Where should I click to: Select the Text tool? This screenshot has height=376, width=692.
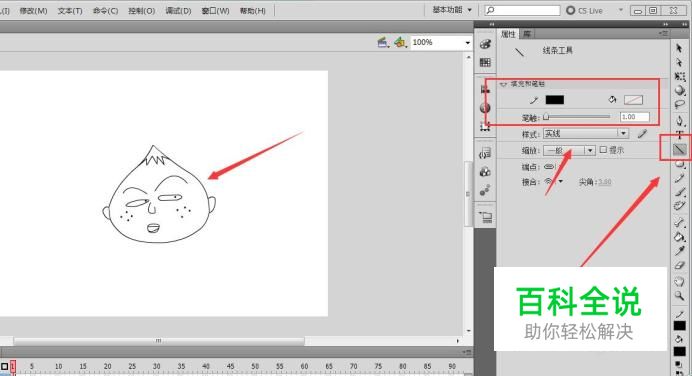point(680,135)
